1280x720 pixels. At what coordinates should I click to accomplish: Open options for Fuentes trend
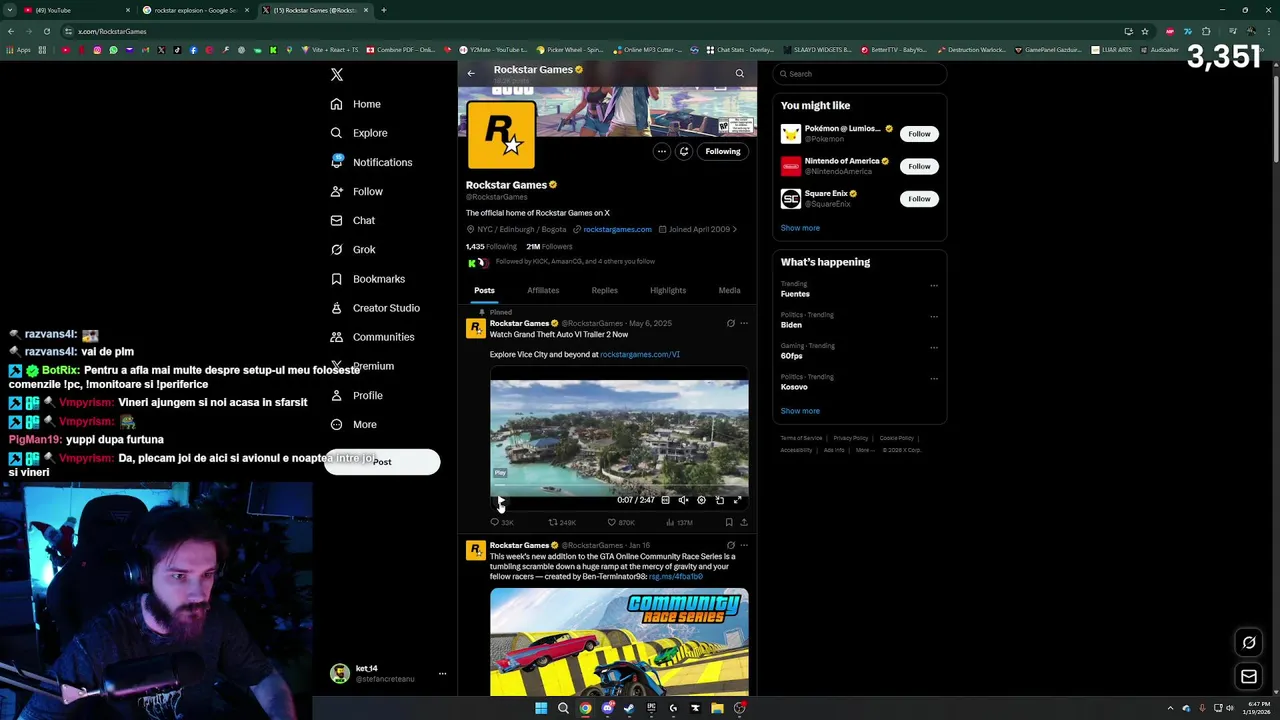click(934, 285)
